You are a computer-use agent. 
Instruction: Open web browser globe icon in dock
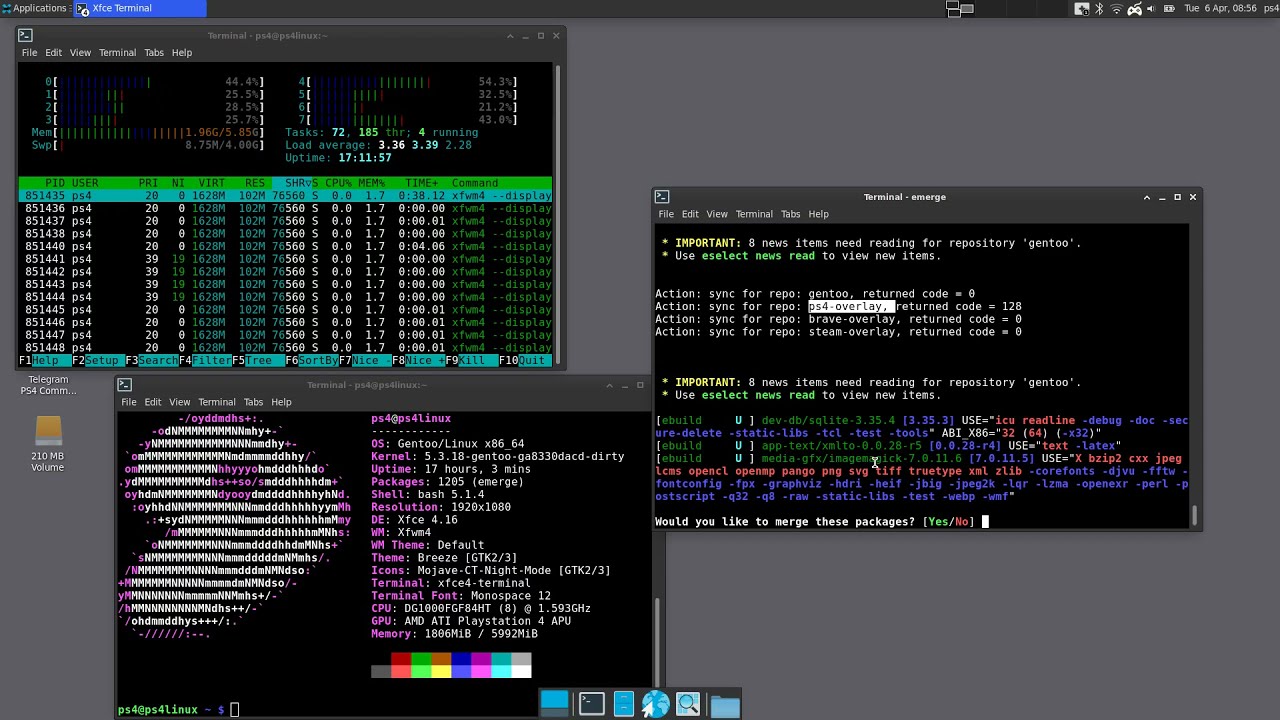point(655,704)
